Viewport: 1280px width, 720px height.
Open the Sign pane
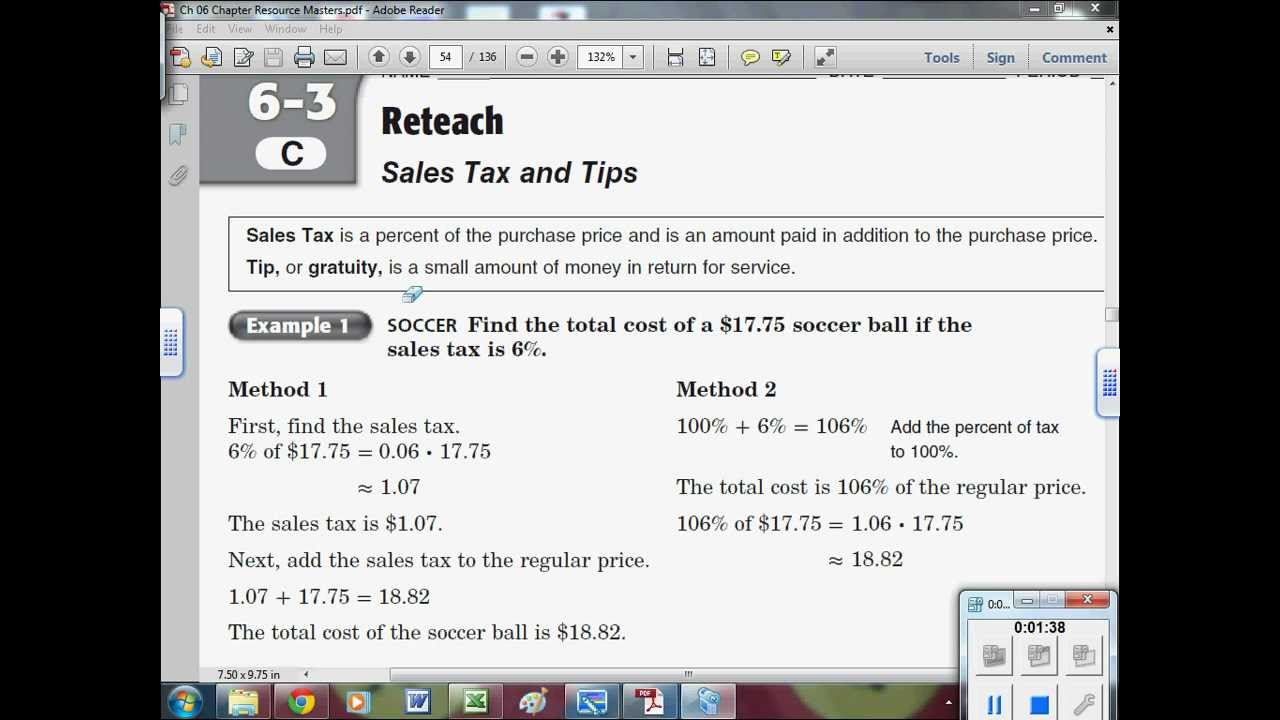pos(1000,57)
